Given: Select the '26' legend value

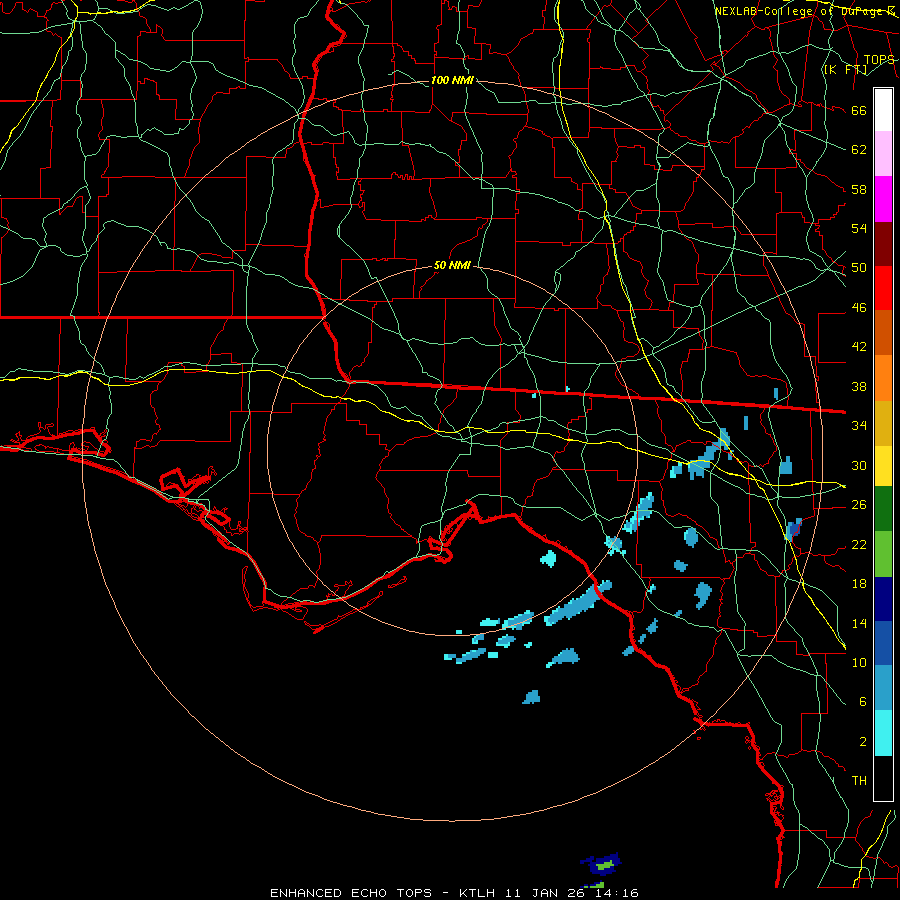Looking at the screenshot, I should 859,505.
